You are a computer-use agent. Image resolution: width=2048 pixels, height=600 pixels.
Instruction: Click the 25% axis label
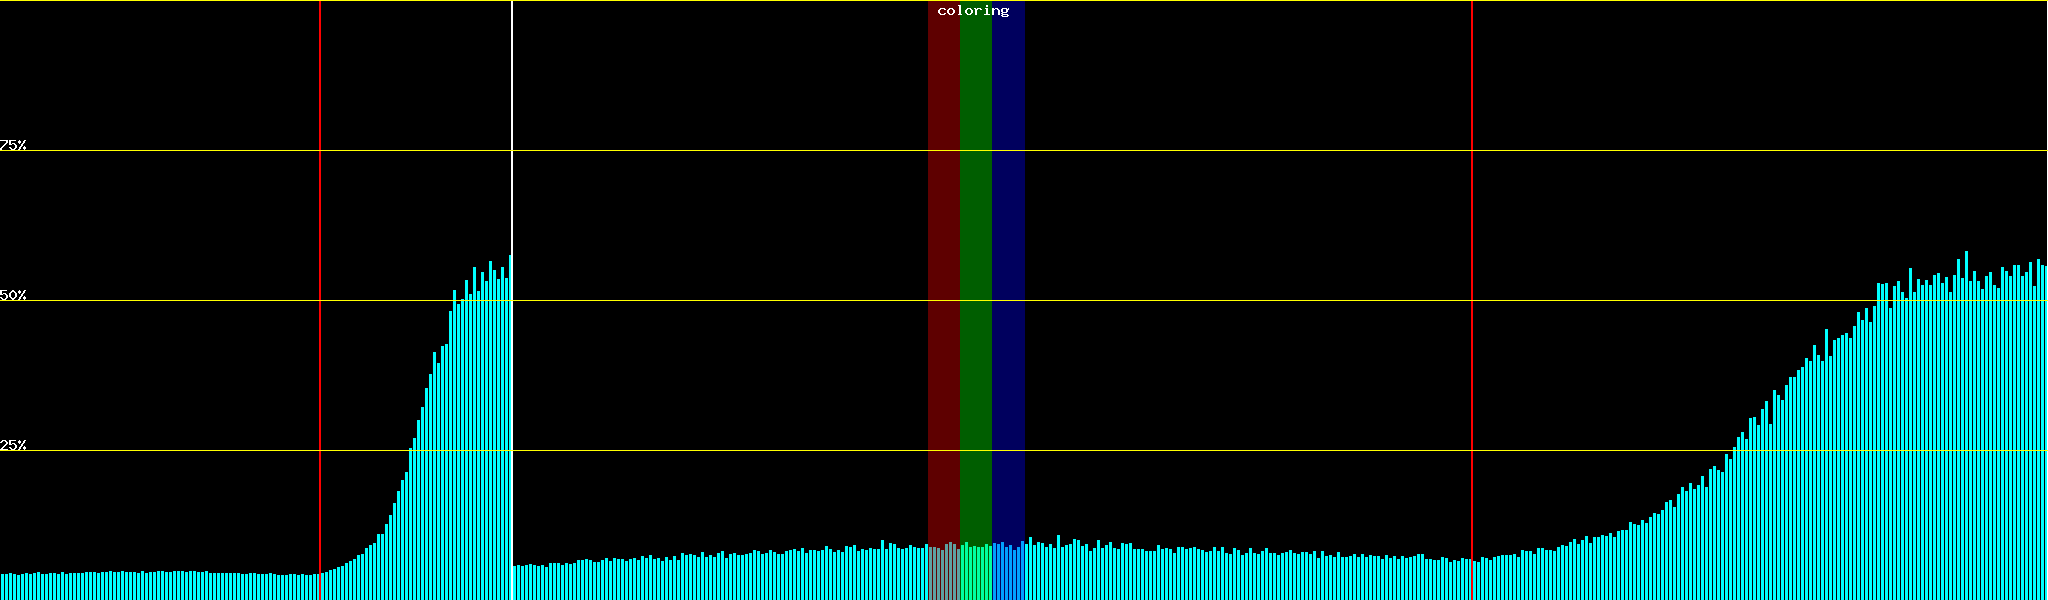13,445
